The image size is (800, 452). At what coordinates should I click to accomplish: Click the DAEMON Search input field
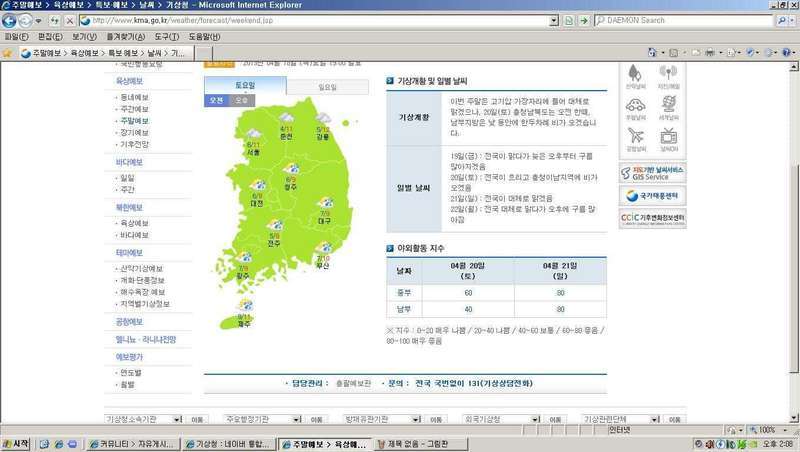[x=684, y=20]
